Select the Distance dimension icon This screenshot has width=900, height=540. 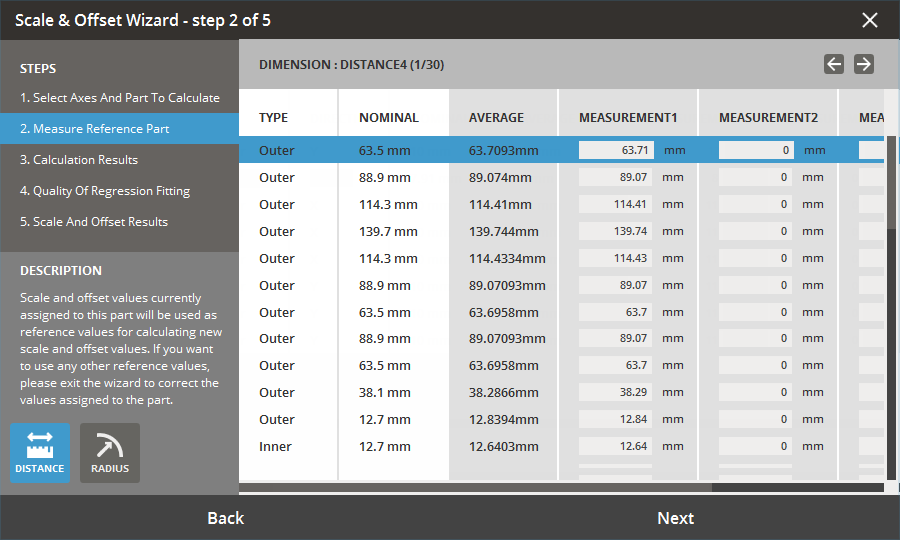click(40, 453)
